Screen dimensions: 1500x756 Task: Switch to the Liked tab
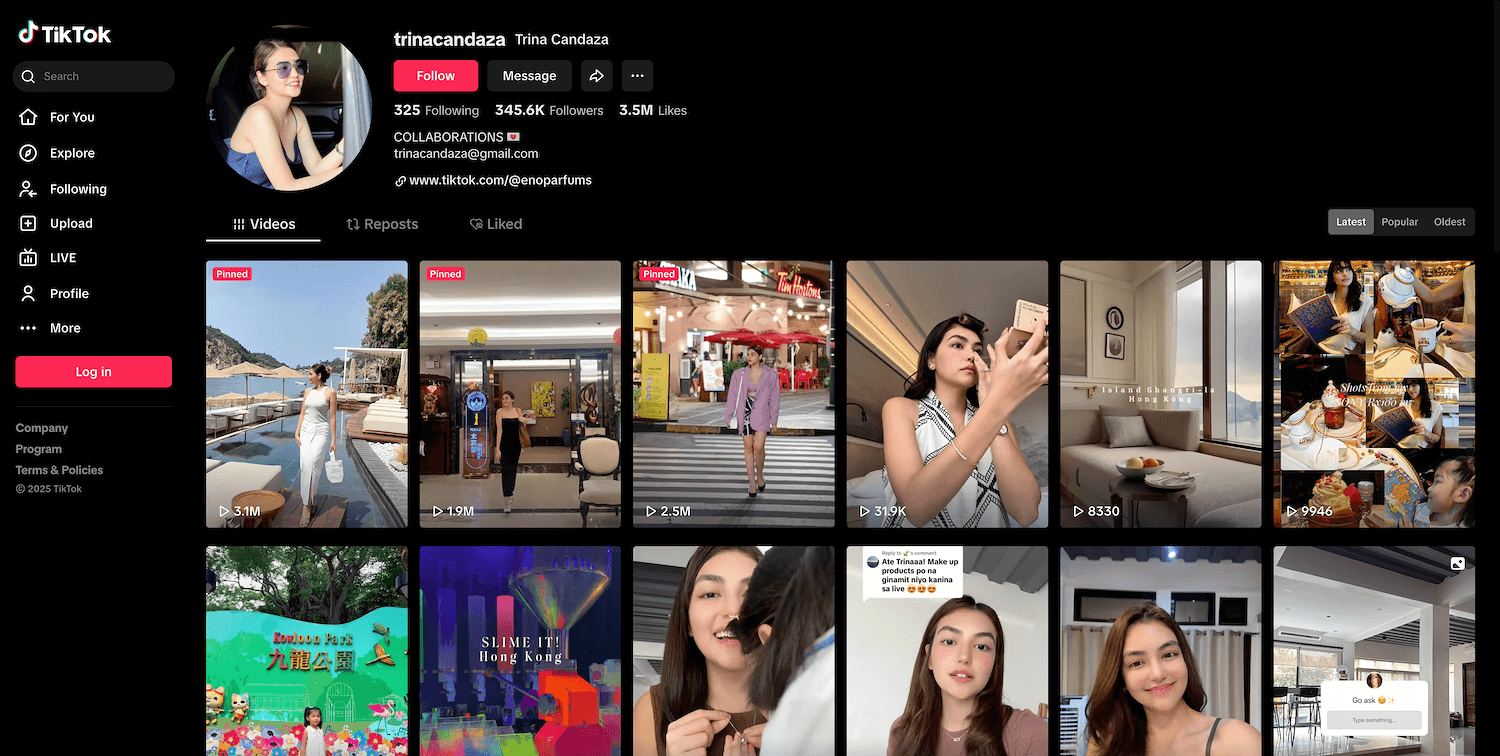click(x=496, y=224)
